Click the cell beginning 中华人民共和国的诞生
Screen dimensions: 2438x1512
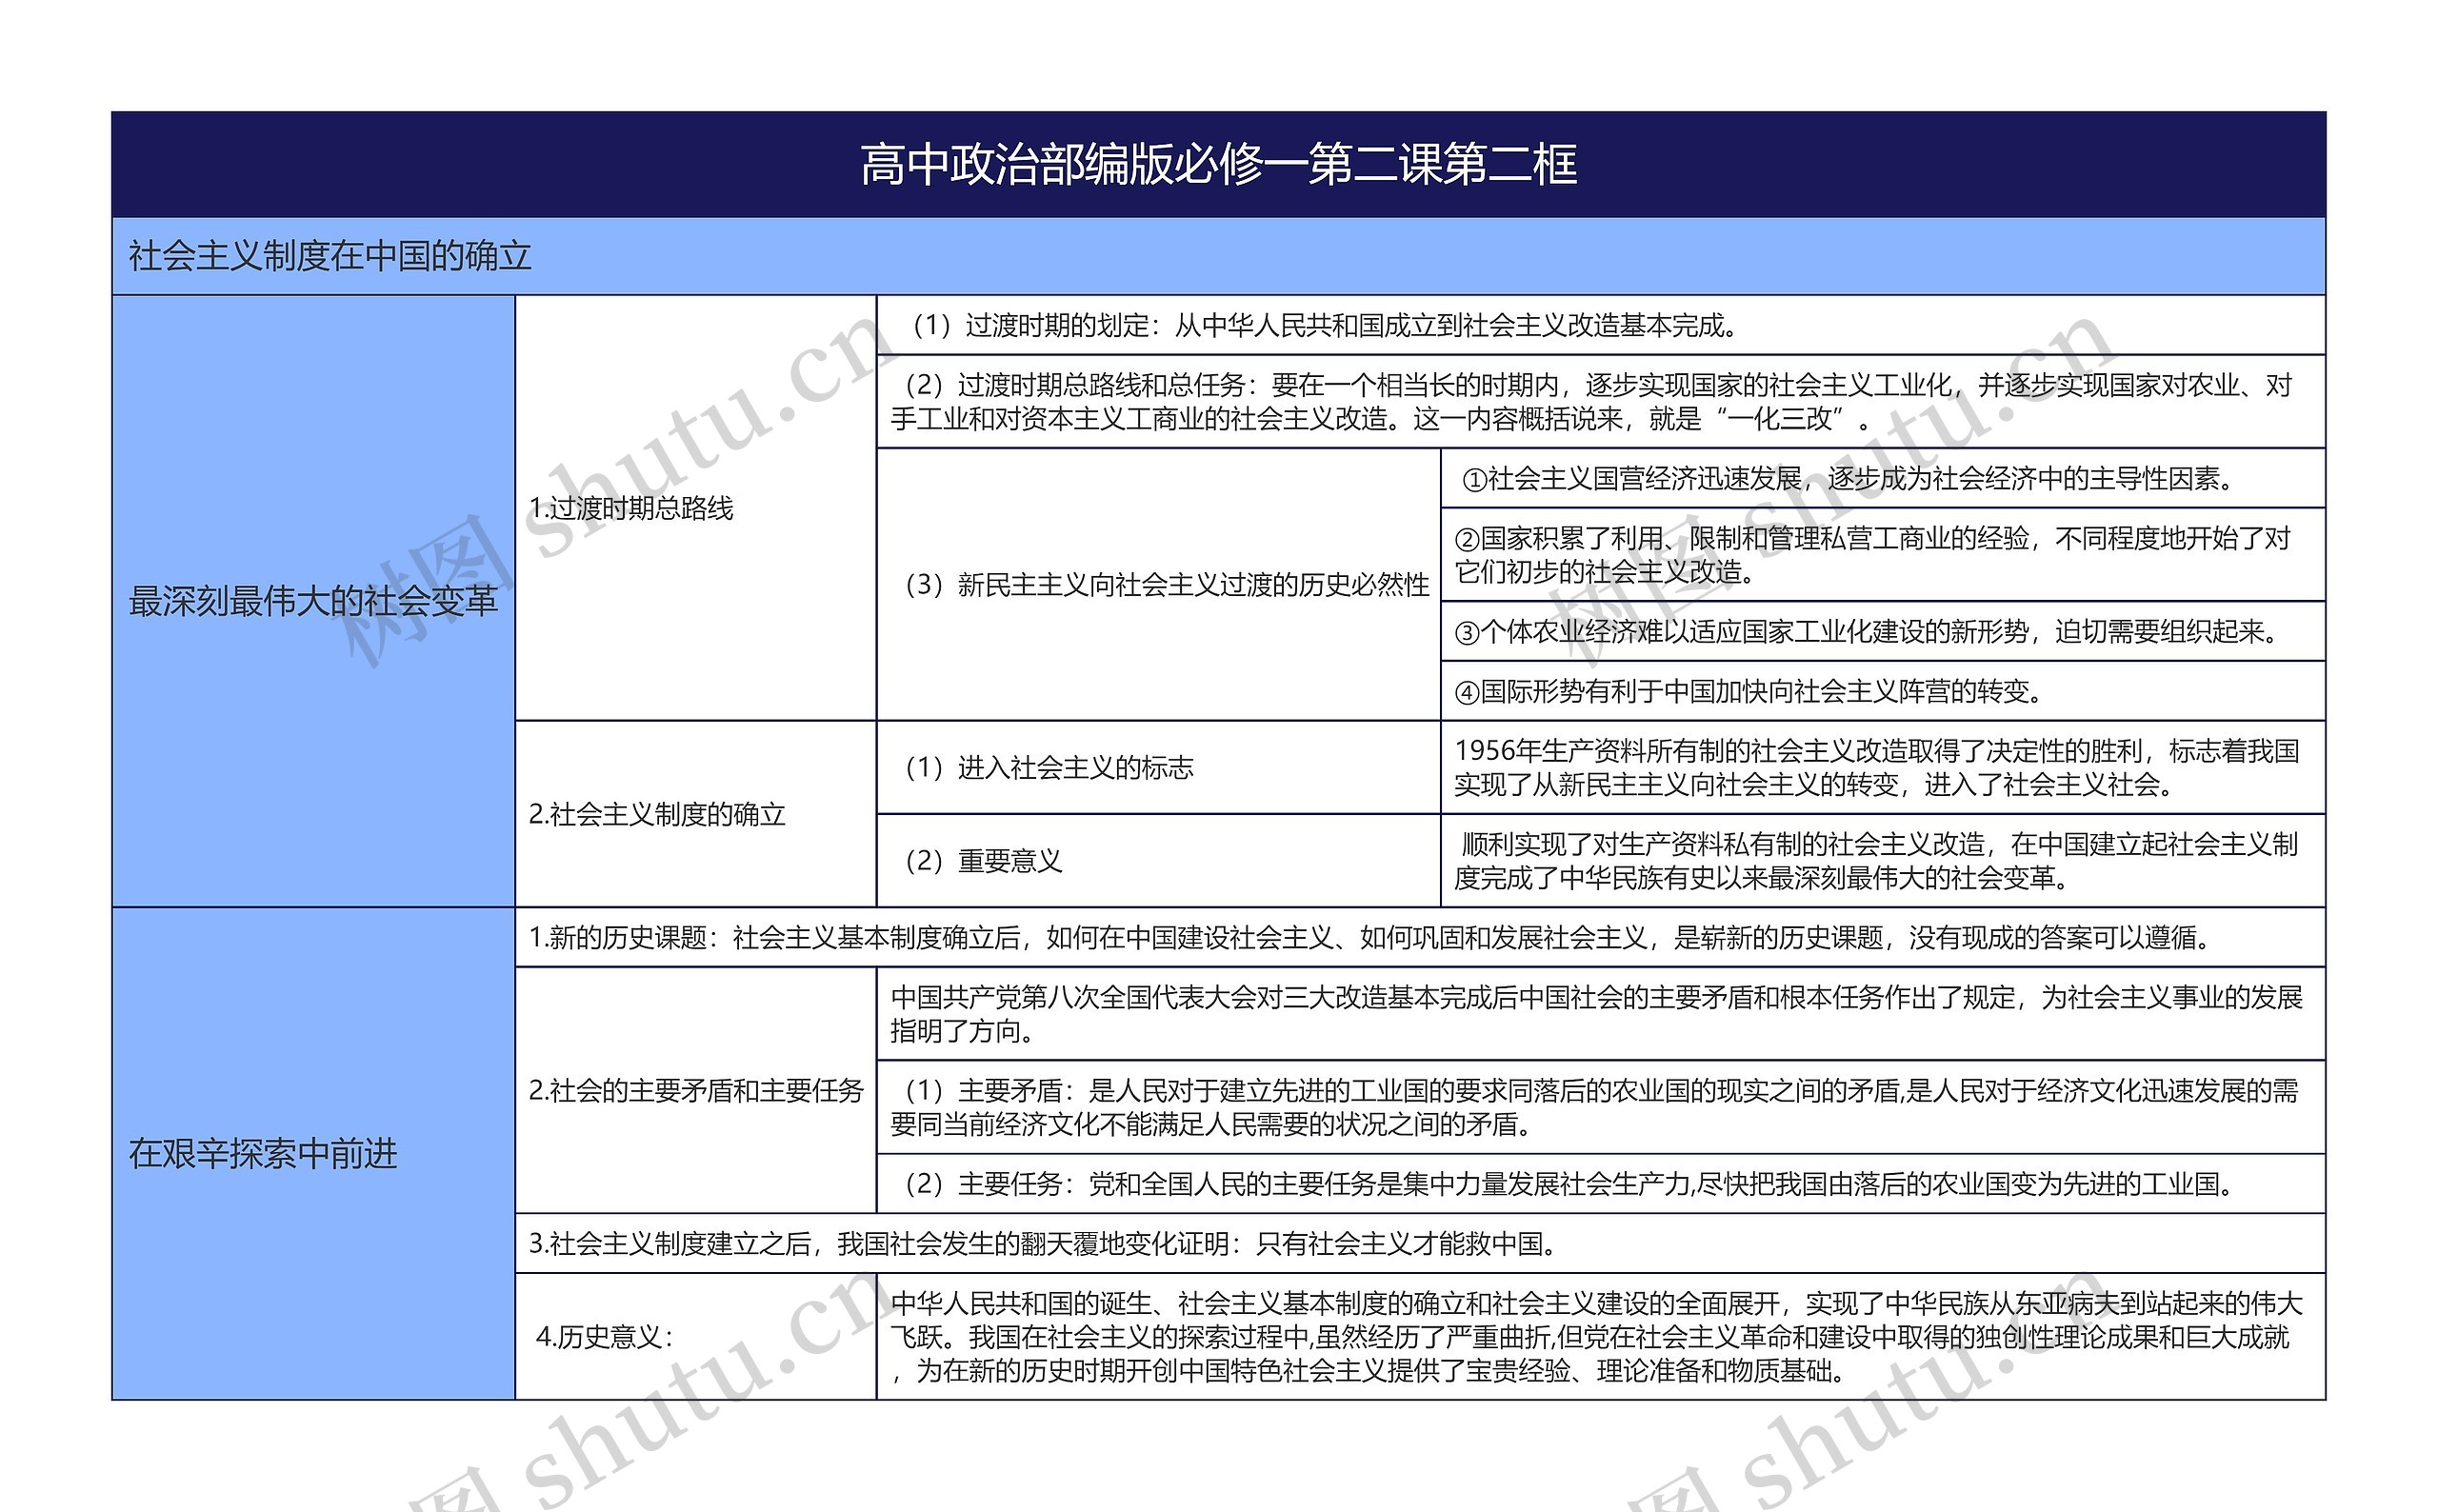click(x=1601, y=1336)
